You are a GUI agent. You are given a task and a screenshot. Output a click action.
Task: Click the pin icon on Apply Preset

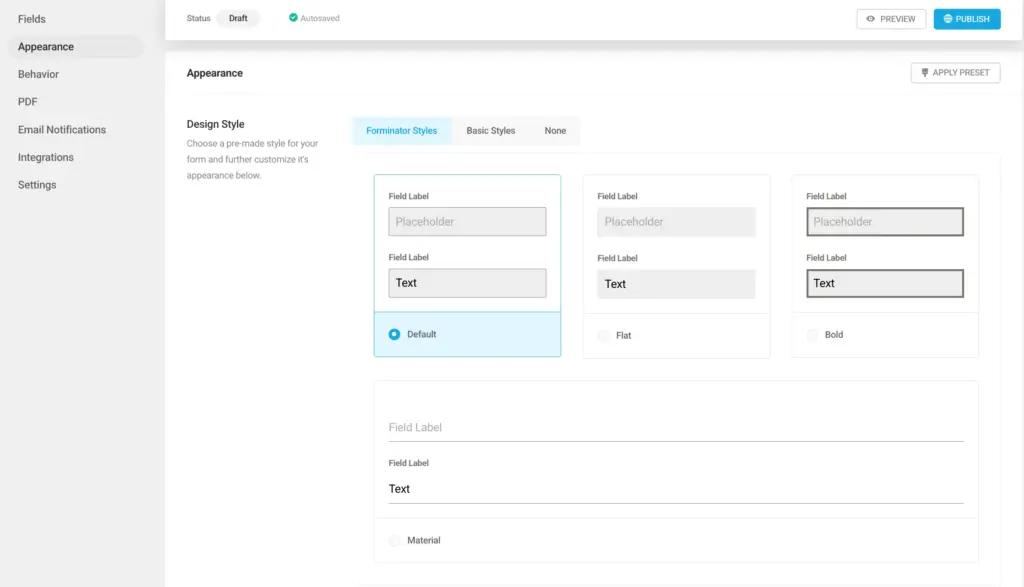click(924, 73)
